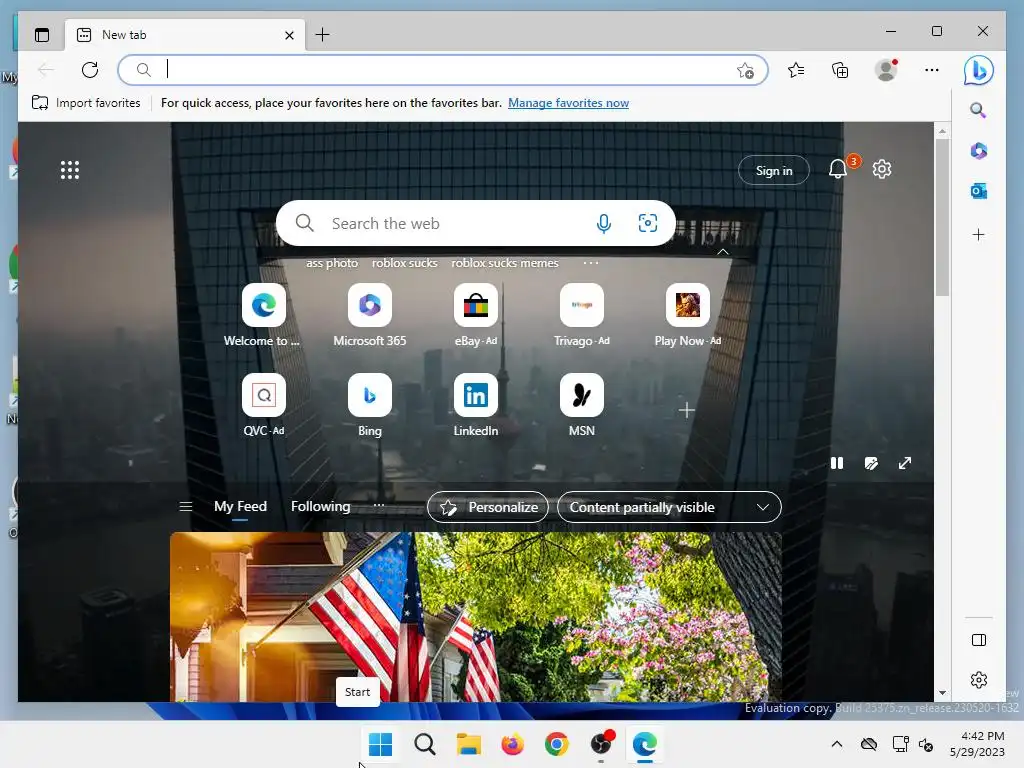Collapse quick links chevron
1024x768 pixels.
tap(723, 251)
